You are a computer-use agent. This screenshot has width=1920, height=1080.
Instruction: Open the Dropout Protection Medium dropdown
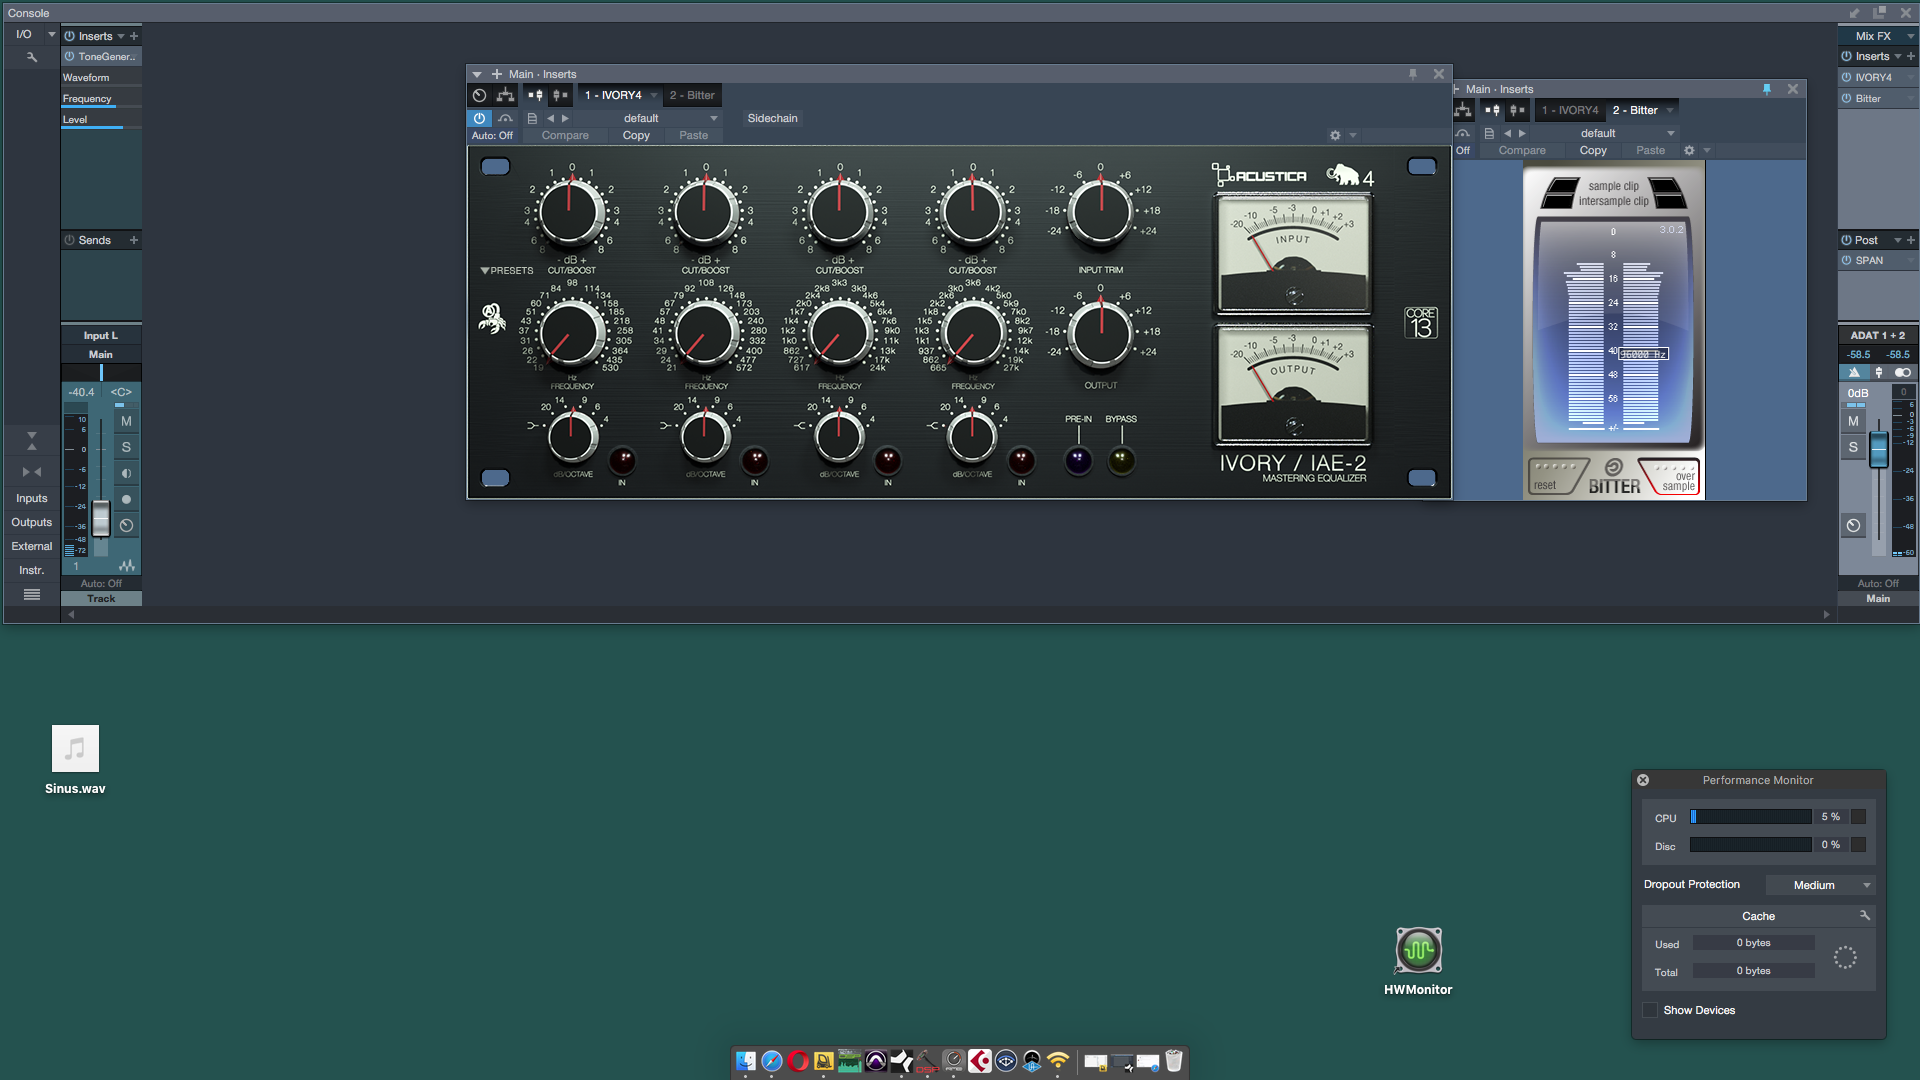1819,885
